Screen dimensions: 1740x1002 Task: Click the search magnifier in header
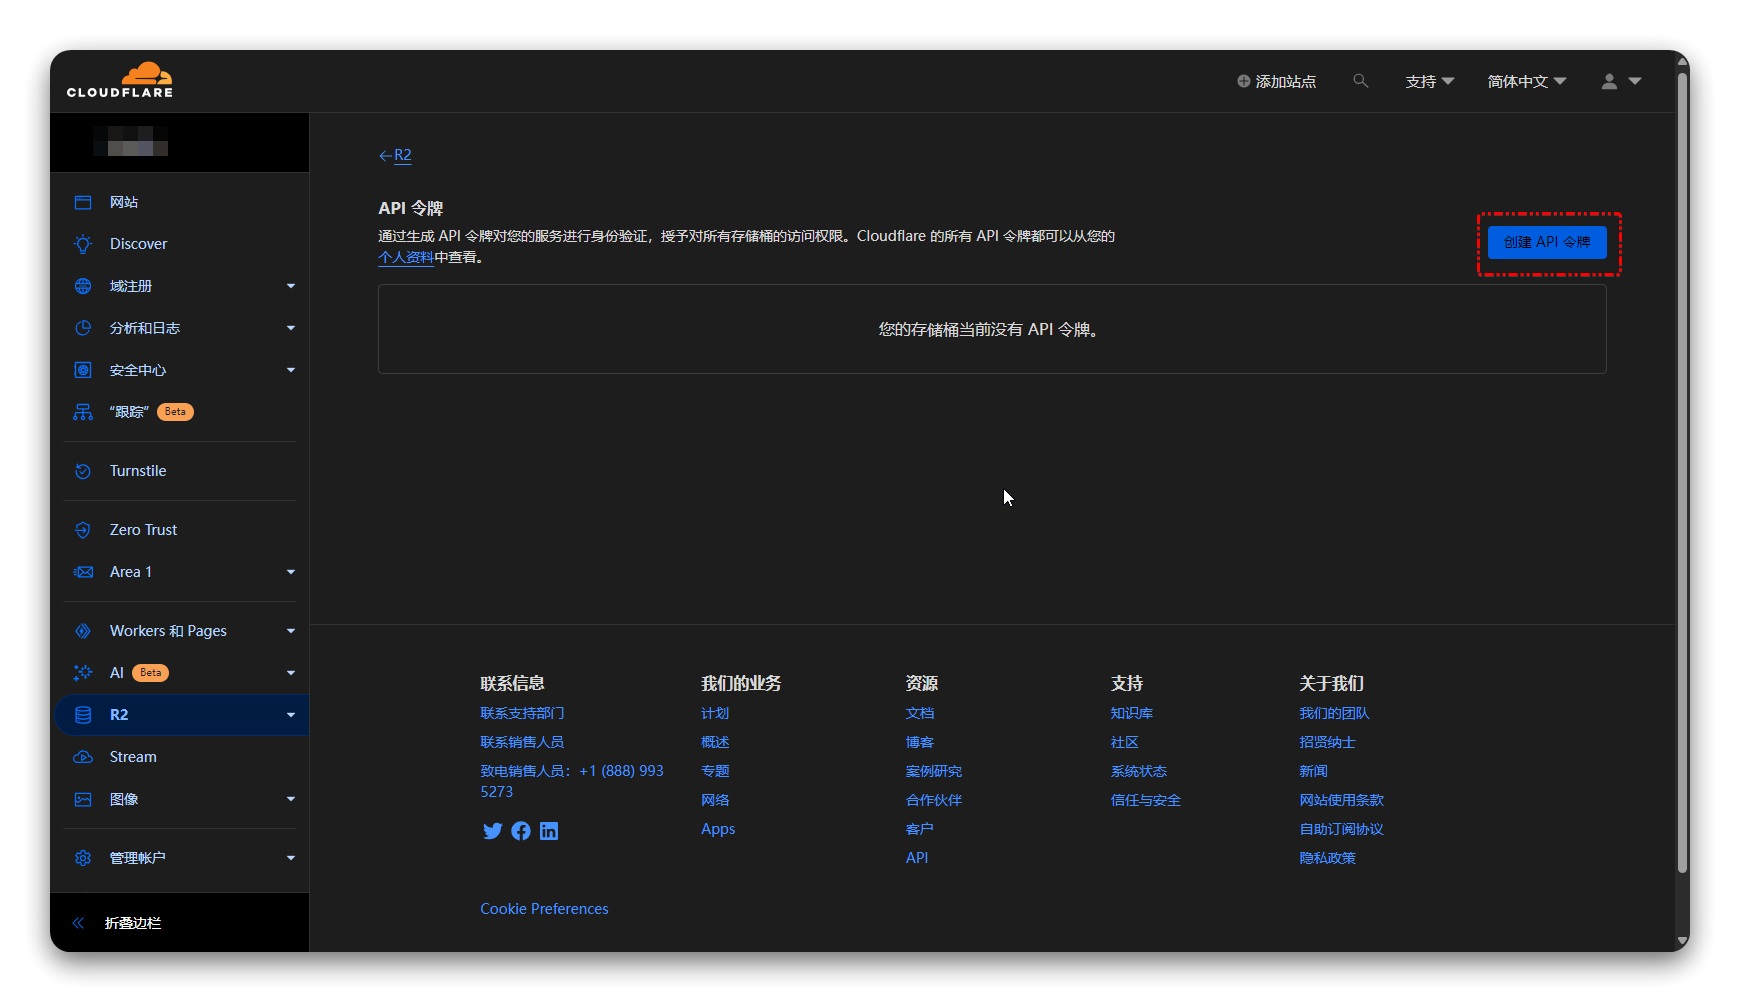tap(1360, 81)
